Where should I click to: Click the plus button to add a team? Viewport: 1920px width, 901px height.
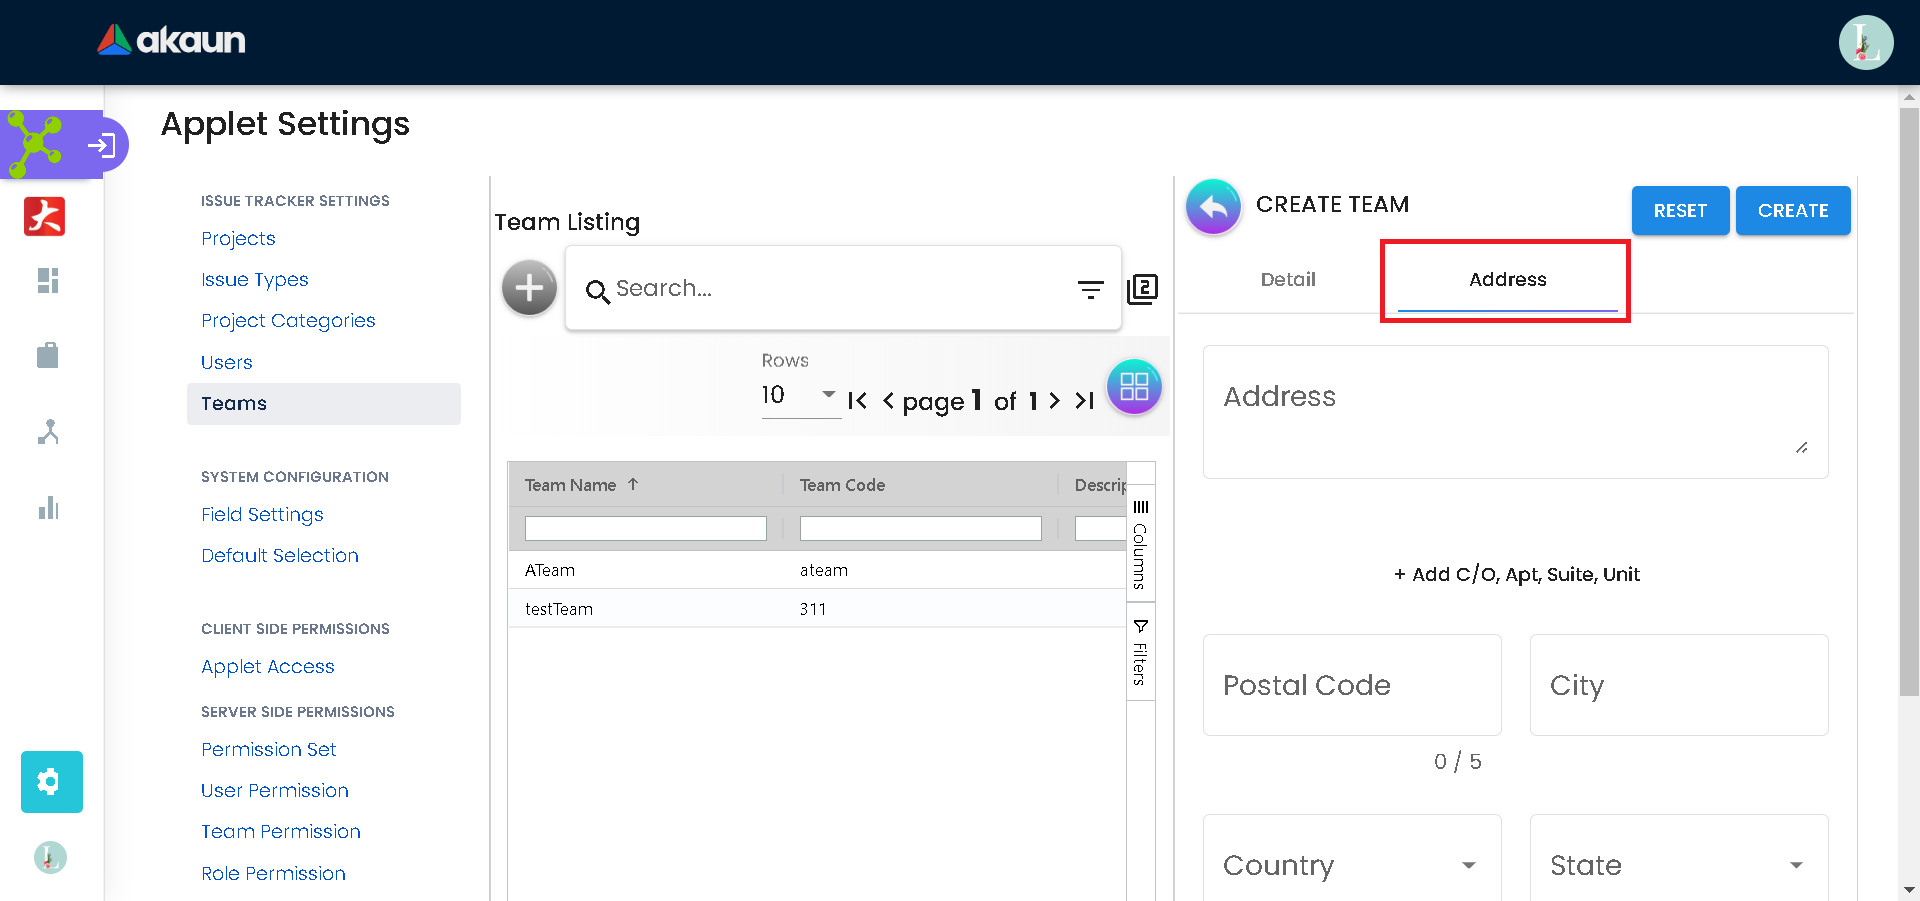click(x=529, y=288)
